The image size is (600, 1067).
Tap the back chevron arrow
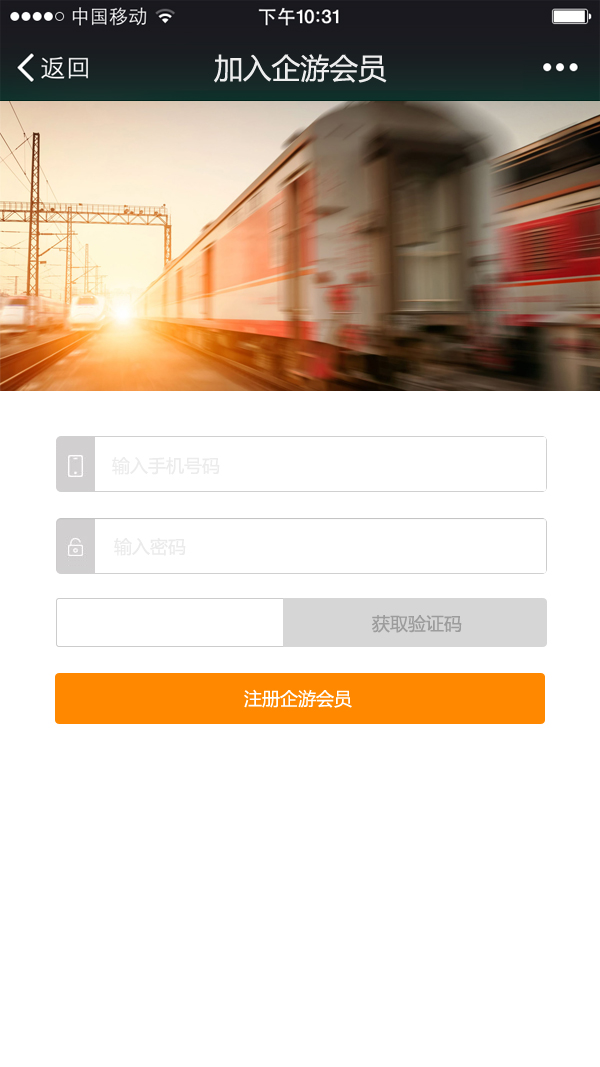[x=26, y=68]
